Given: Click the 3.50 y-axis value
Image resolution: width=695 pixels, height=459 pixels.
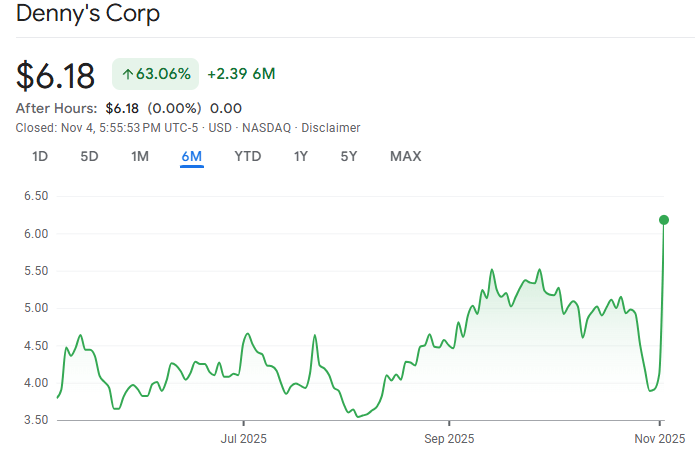Looking at the screenshot, I should [36, 420].
